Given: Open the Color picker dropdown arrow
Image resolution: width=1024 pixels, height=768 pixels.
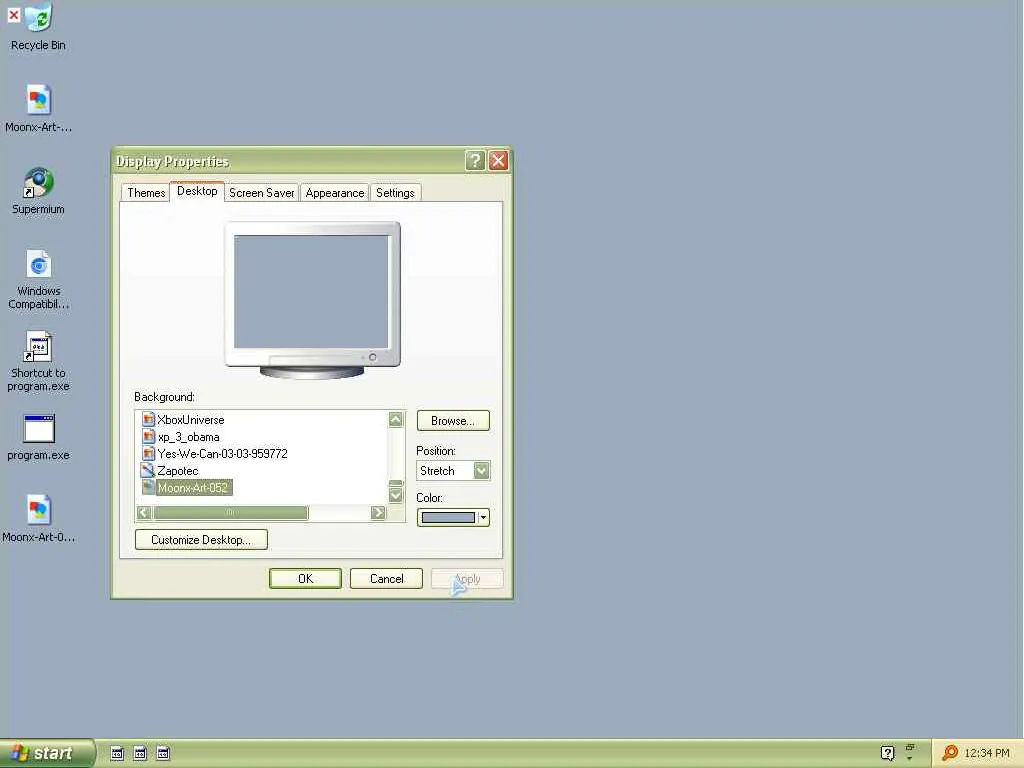Looking at the screenshot, I should (483, 517).
